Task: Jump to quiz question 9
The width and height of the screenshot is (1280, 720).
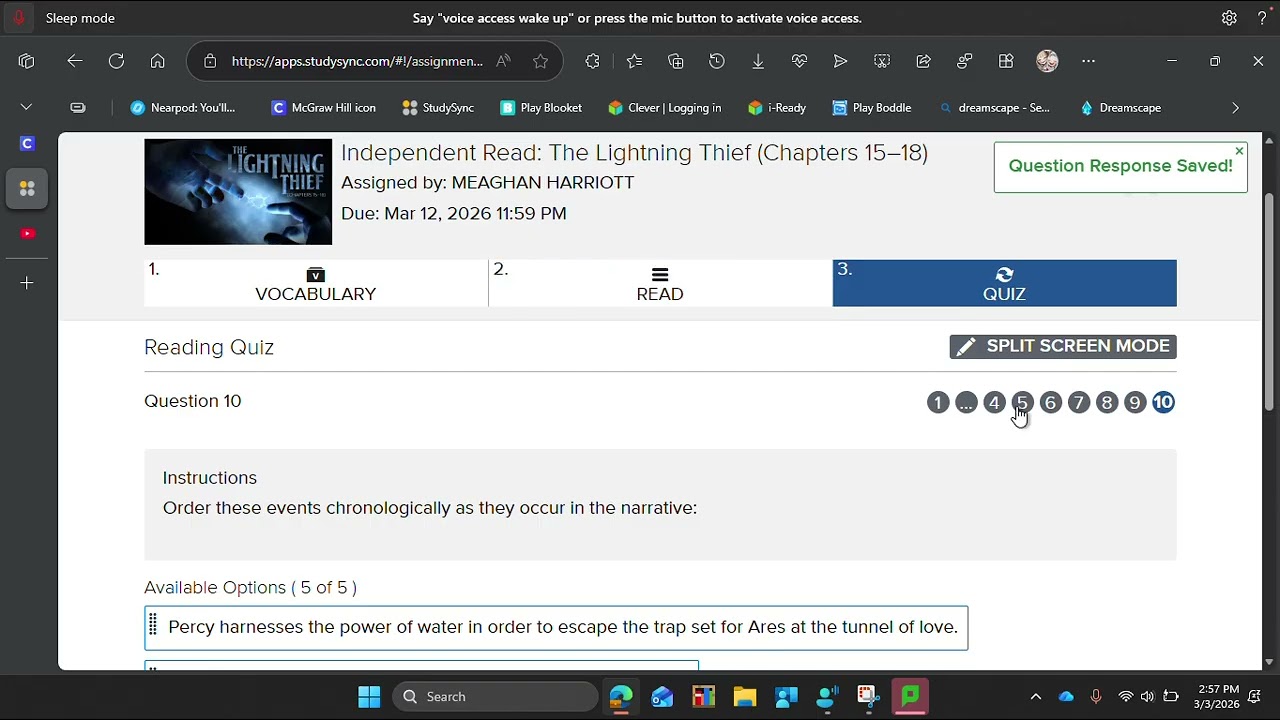Action: [1134, 402]
